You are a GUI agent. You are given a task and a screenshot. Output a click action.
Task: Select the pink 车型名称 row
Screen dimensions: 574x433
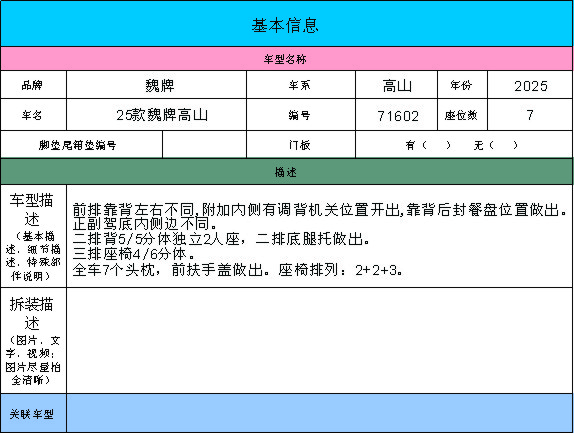point(287,59)
